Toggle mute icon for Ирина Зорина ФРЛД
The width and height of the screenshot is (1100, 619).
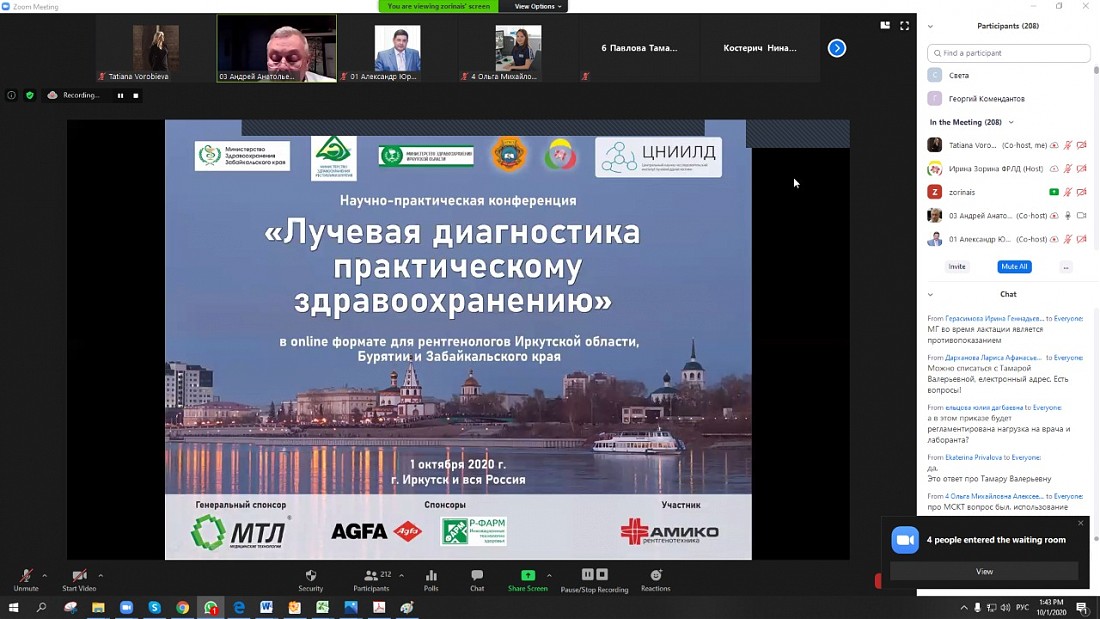point(1068,169)
